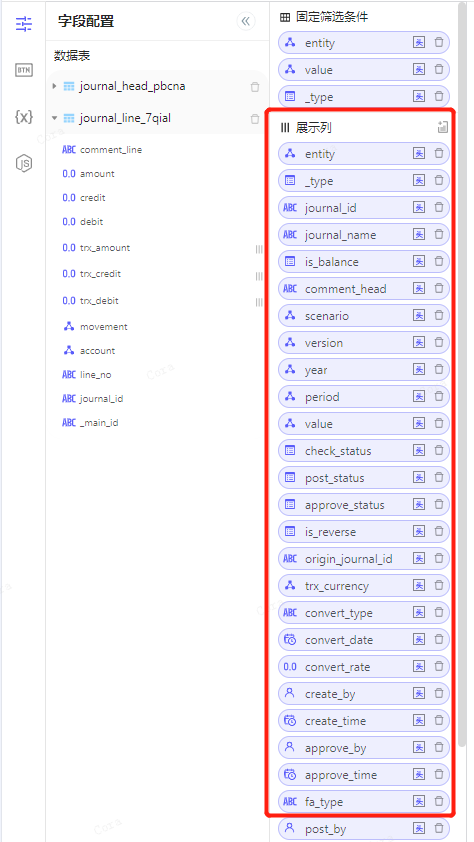Toggle the association icon on scenario field

point(419,316)
